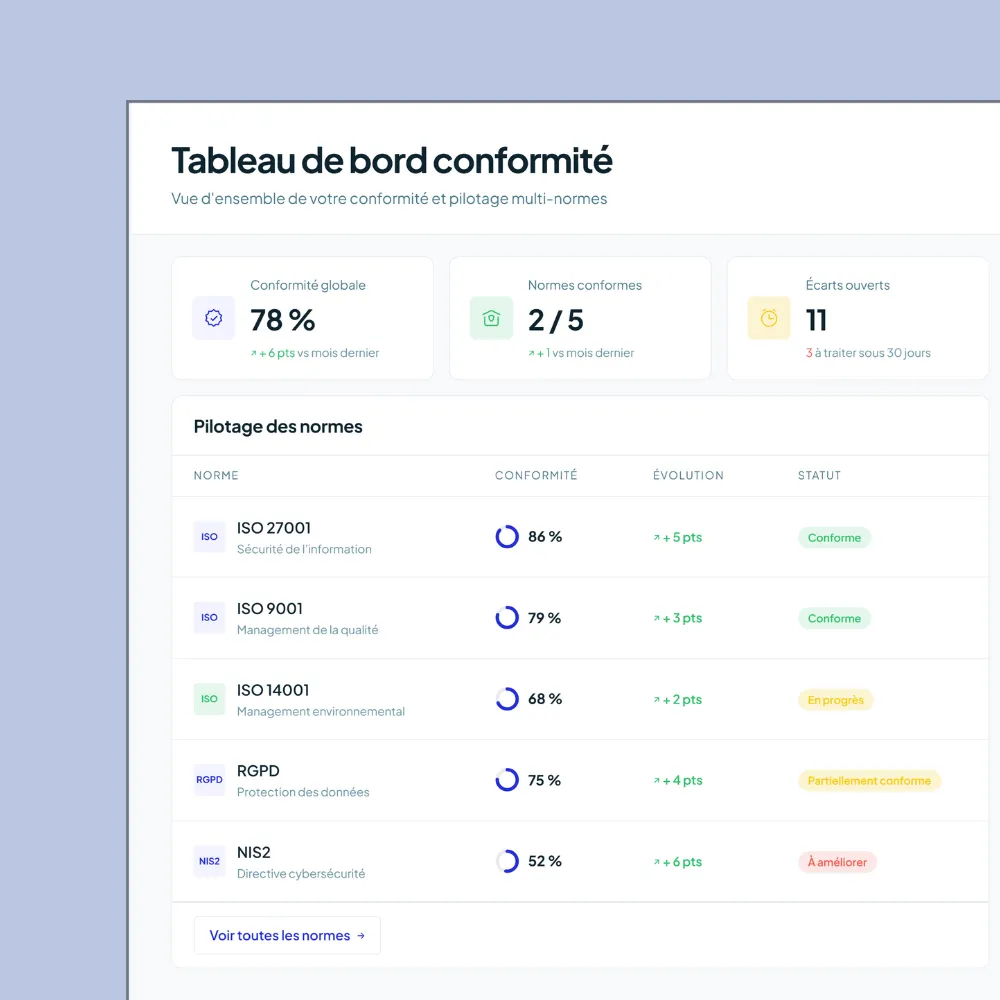
Task: Click the Normes conformes green shield icon
Action: coord(491,318)
